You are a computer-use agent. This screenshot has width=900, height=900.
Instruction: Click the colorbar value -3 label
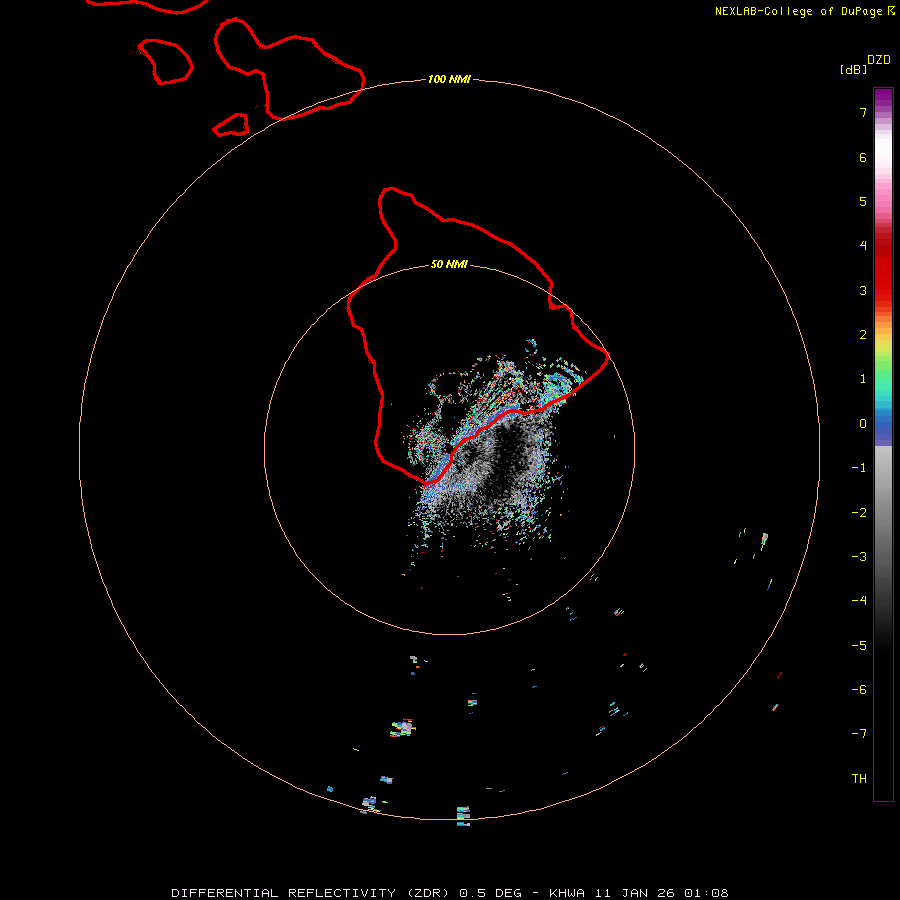point(859,557)
